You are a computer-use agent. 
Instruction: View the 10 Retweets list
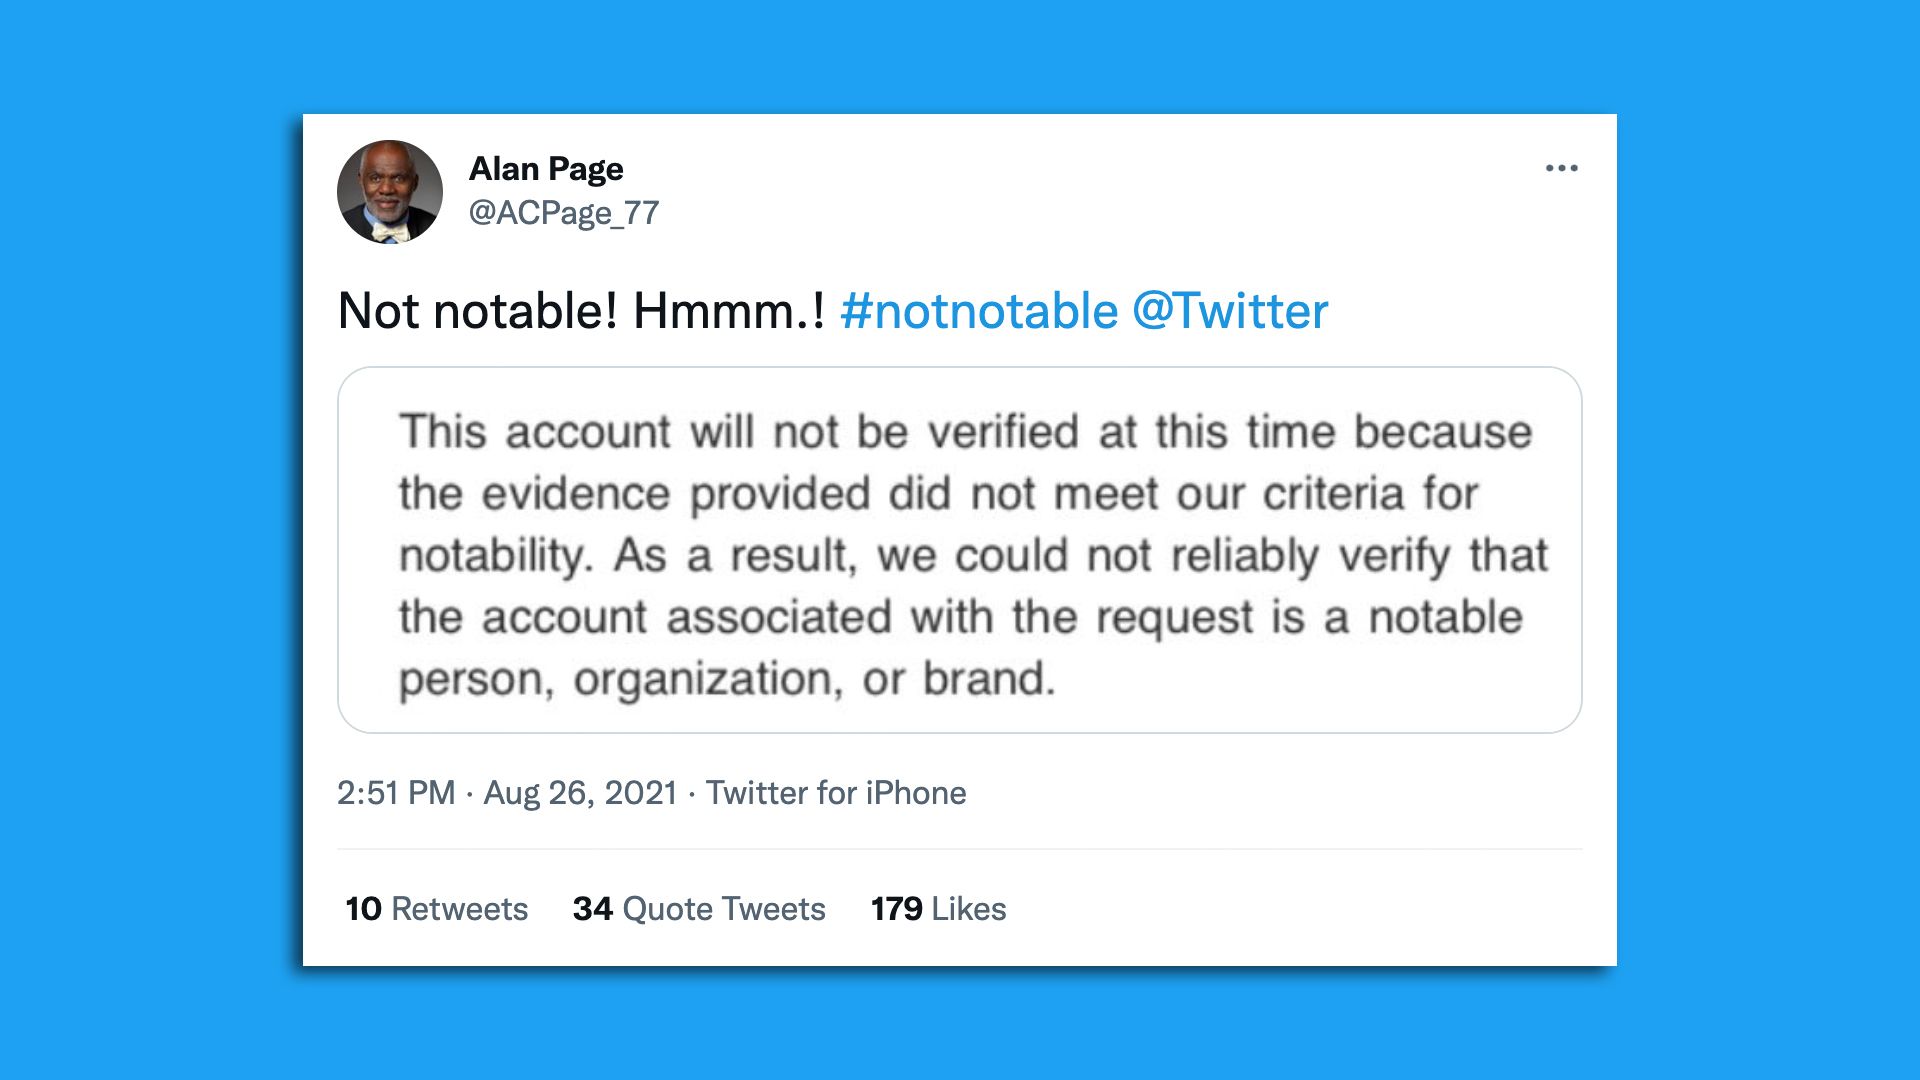point(435,909)
